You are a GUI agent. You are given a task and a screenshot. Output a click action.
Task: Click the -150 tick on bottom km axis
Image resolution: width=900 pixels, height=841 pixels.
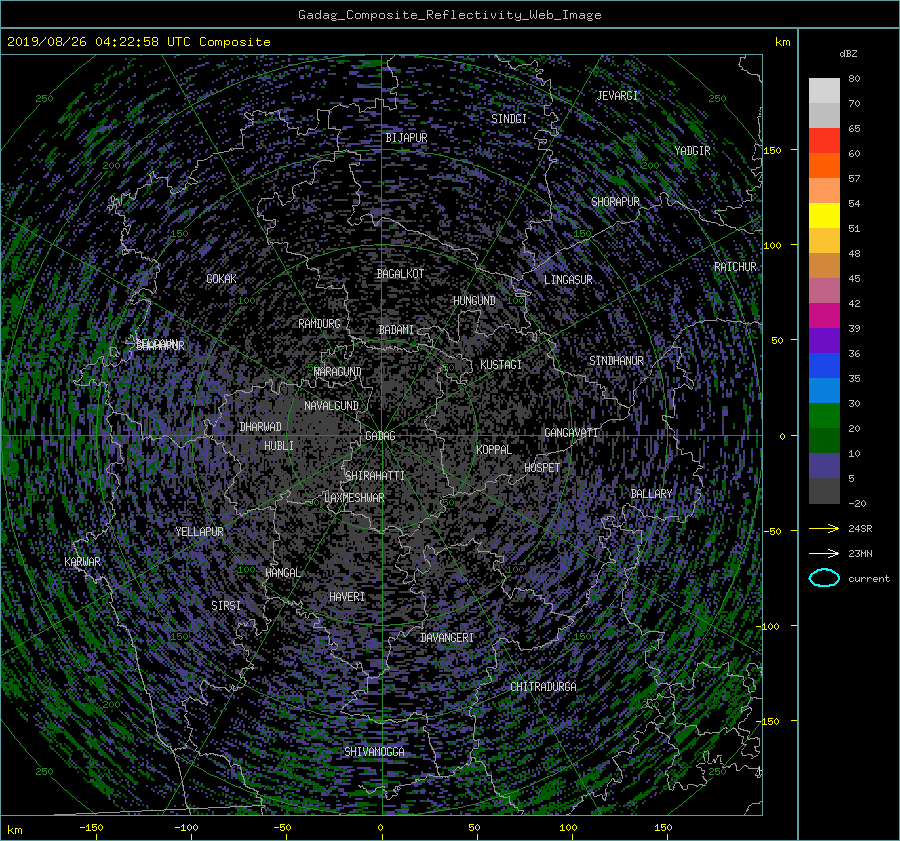pyautogui.click(x=91, y=828)
